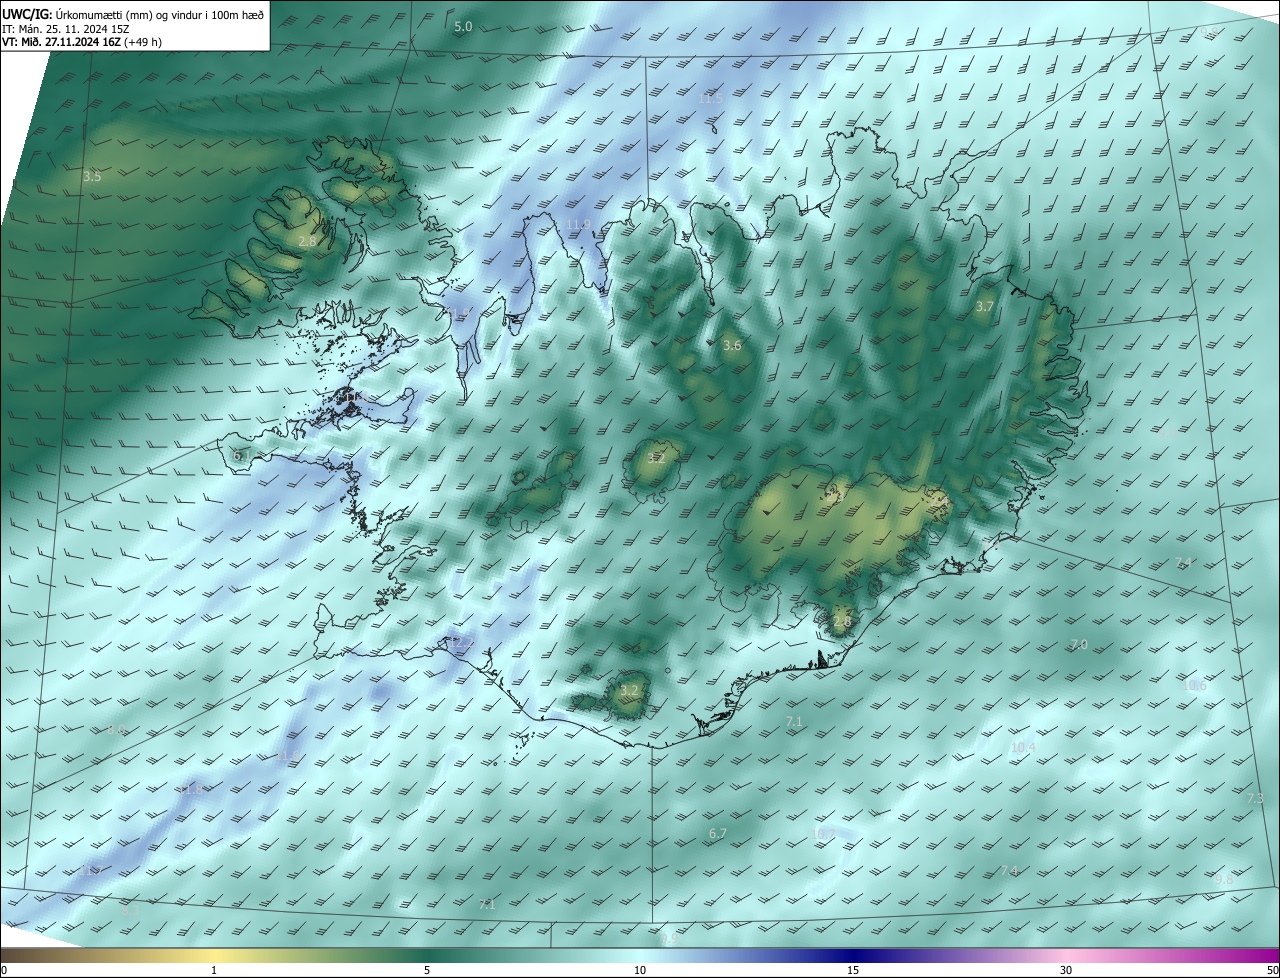This screenshot has height=978, width=1280.
Task: Click the 5.0 value at the map's top edge
Action: [x=463, y=27]
